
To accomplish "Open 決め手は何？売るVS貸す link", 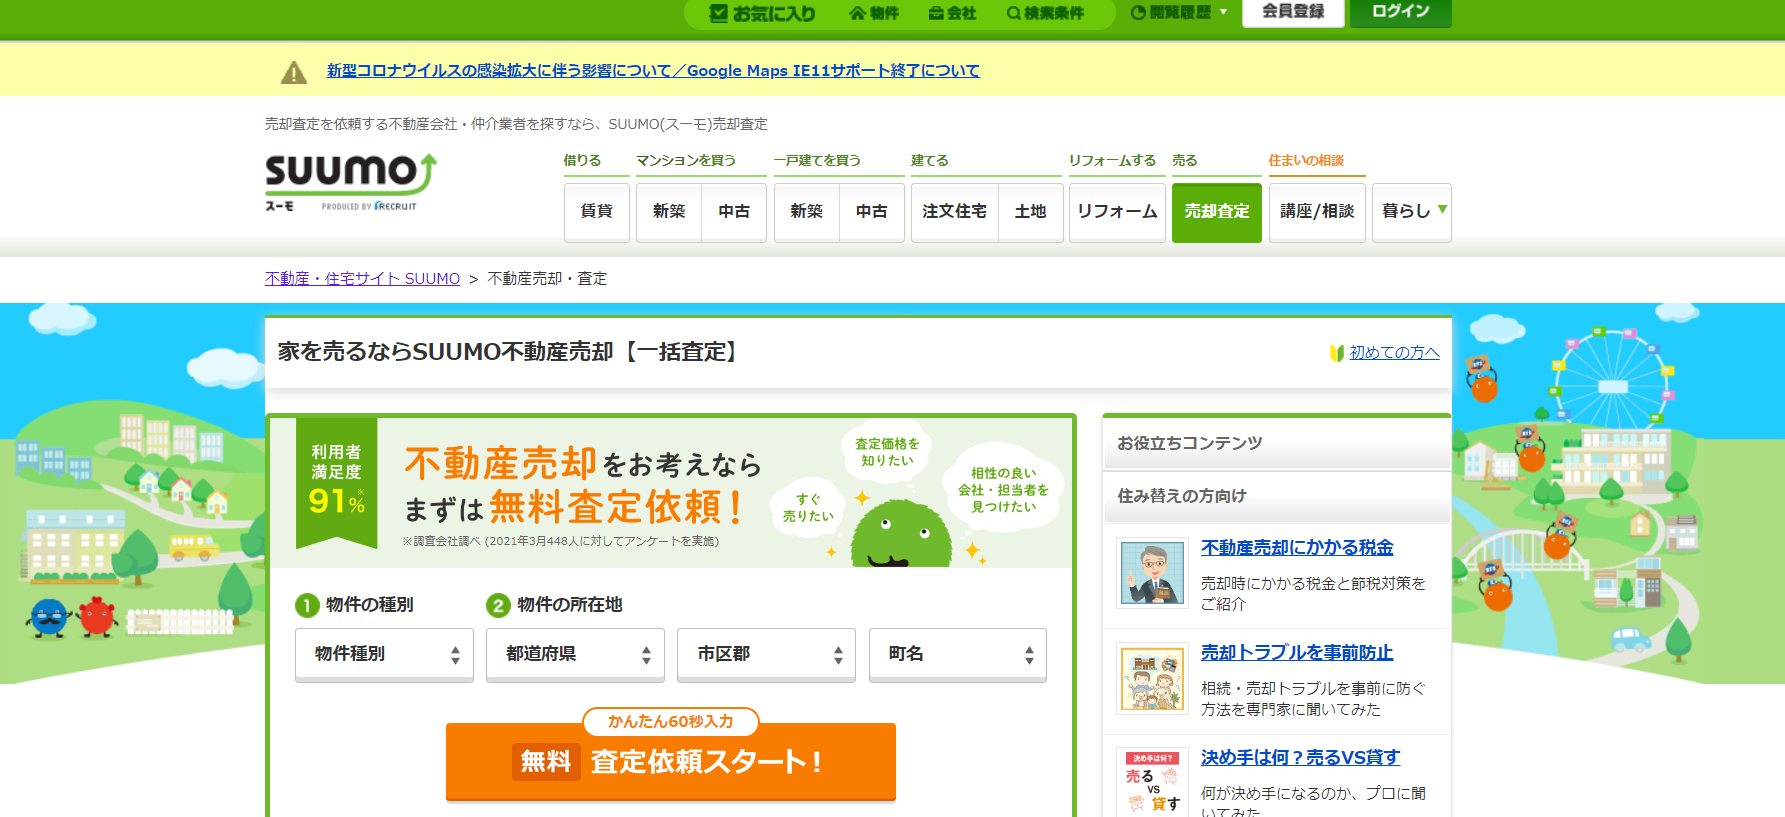I will click(1300, 758).
